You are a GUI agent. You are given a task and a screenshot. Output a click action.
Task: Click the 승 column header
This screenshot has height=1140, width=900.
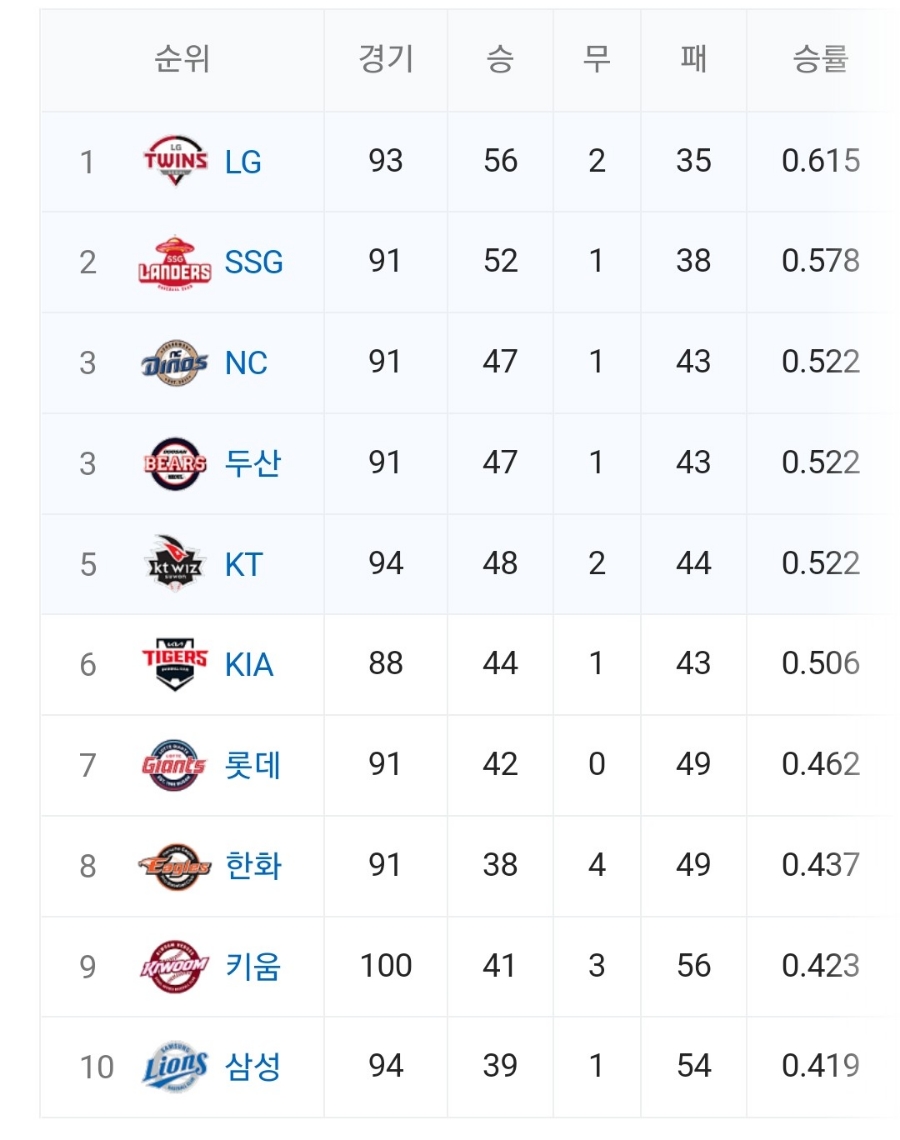point(500,60)
